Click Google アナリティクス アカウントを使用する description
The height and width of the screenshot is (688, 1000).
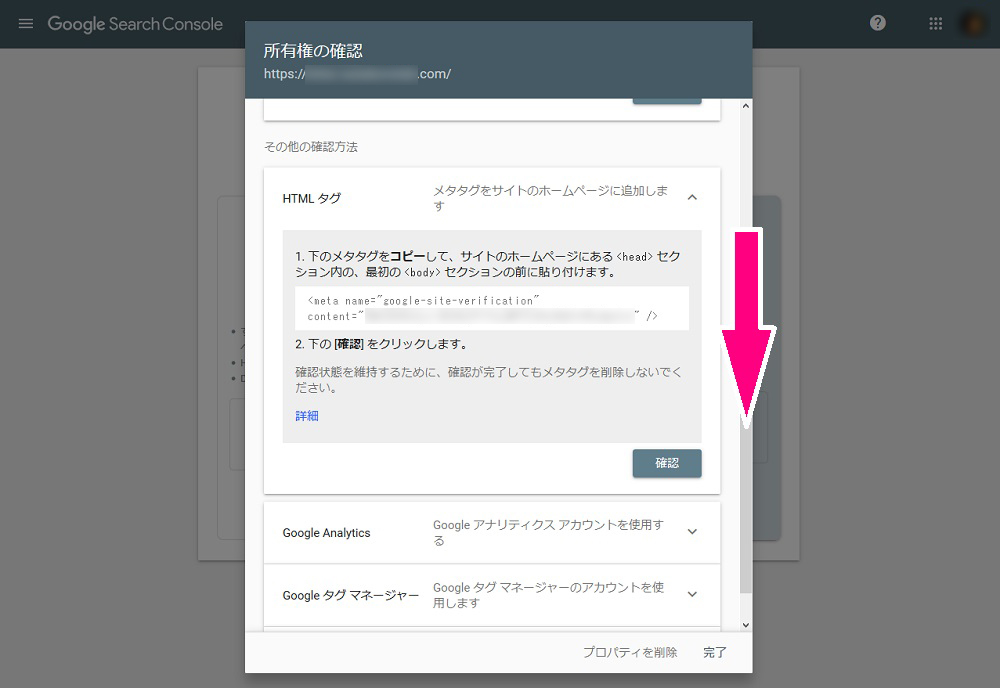(x=548, y=532)
